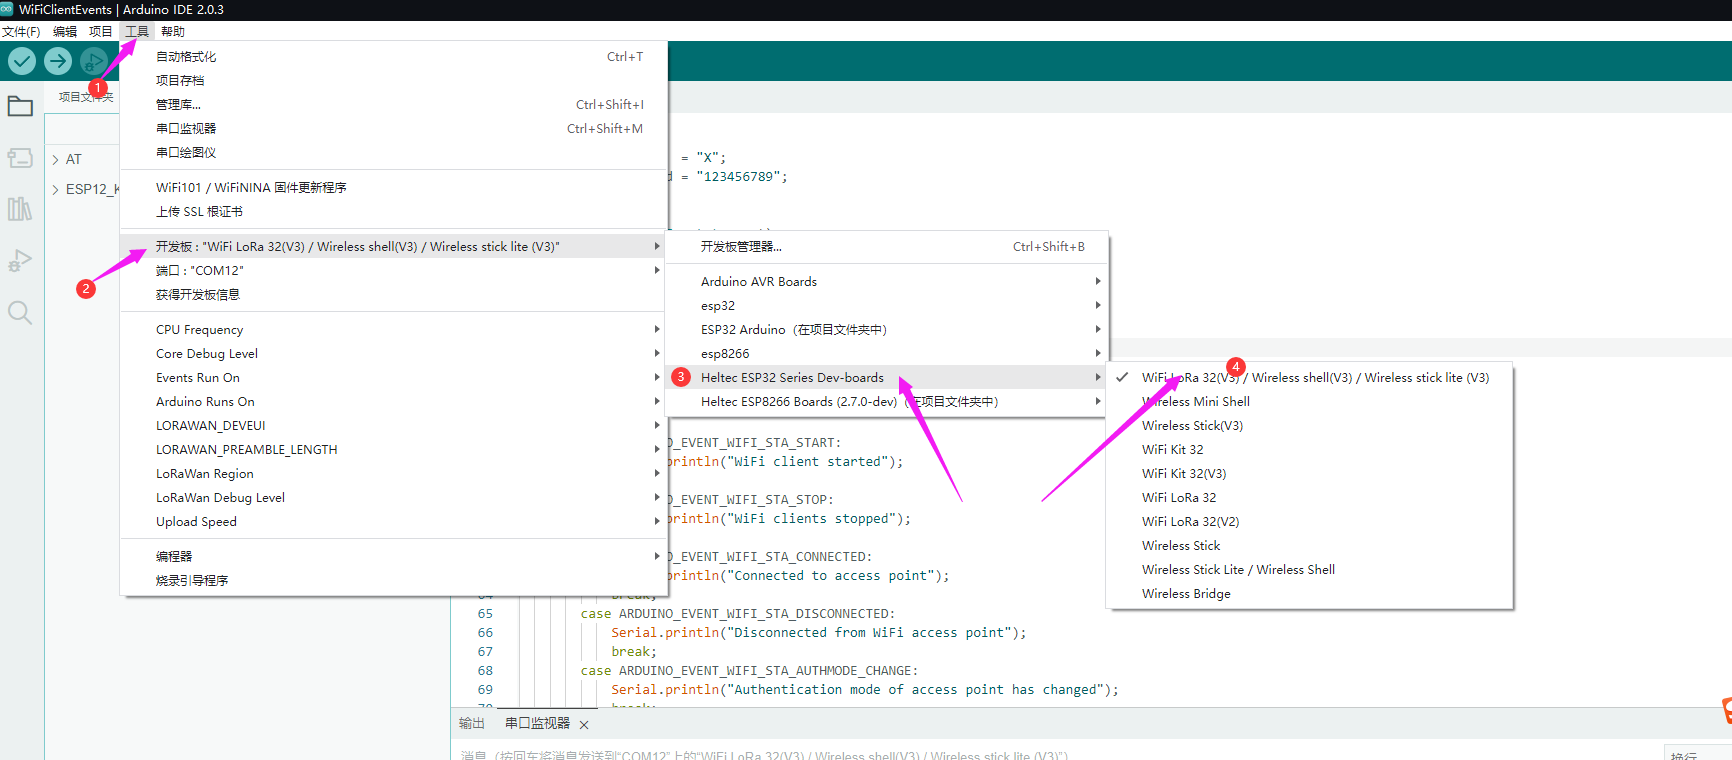Expand Arduino Runs On submenu

[x=394, y=402]
